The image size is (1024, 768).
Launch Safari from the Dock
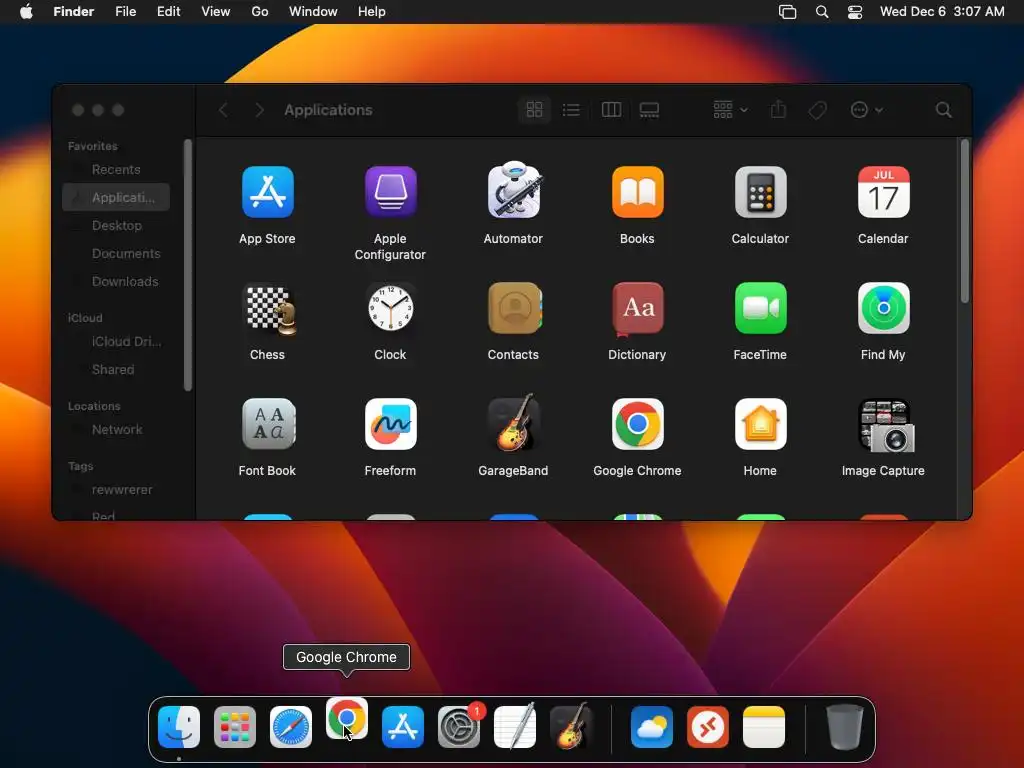tap(291, 727)
